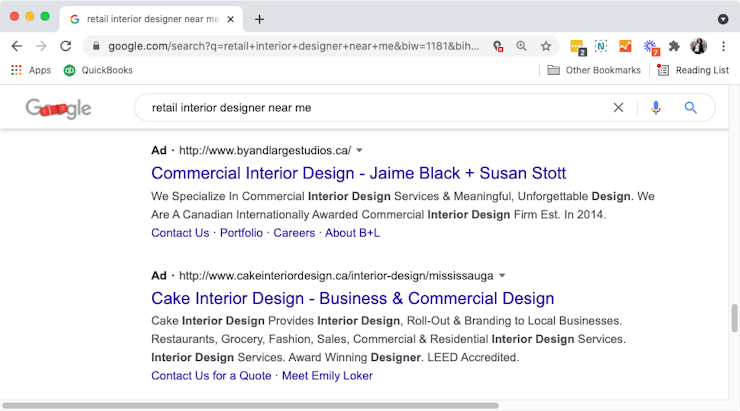Select the retail interior designer near me tab
The height and width of the screenshot is (411, 740).
tap(151, 19)
